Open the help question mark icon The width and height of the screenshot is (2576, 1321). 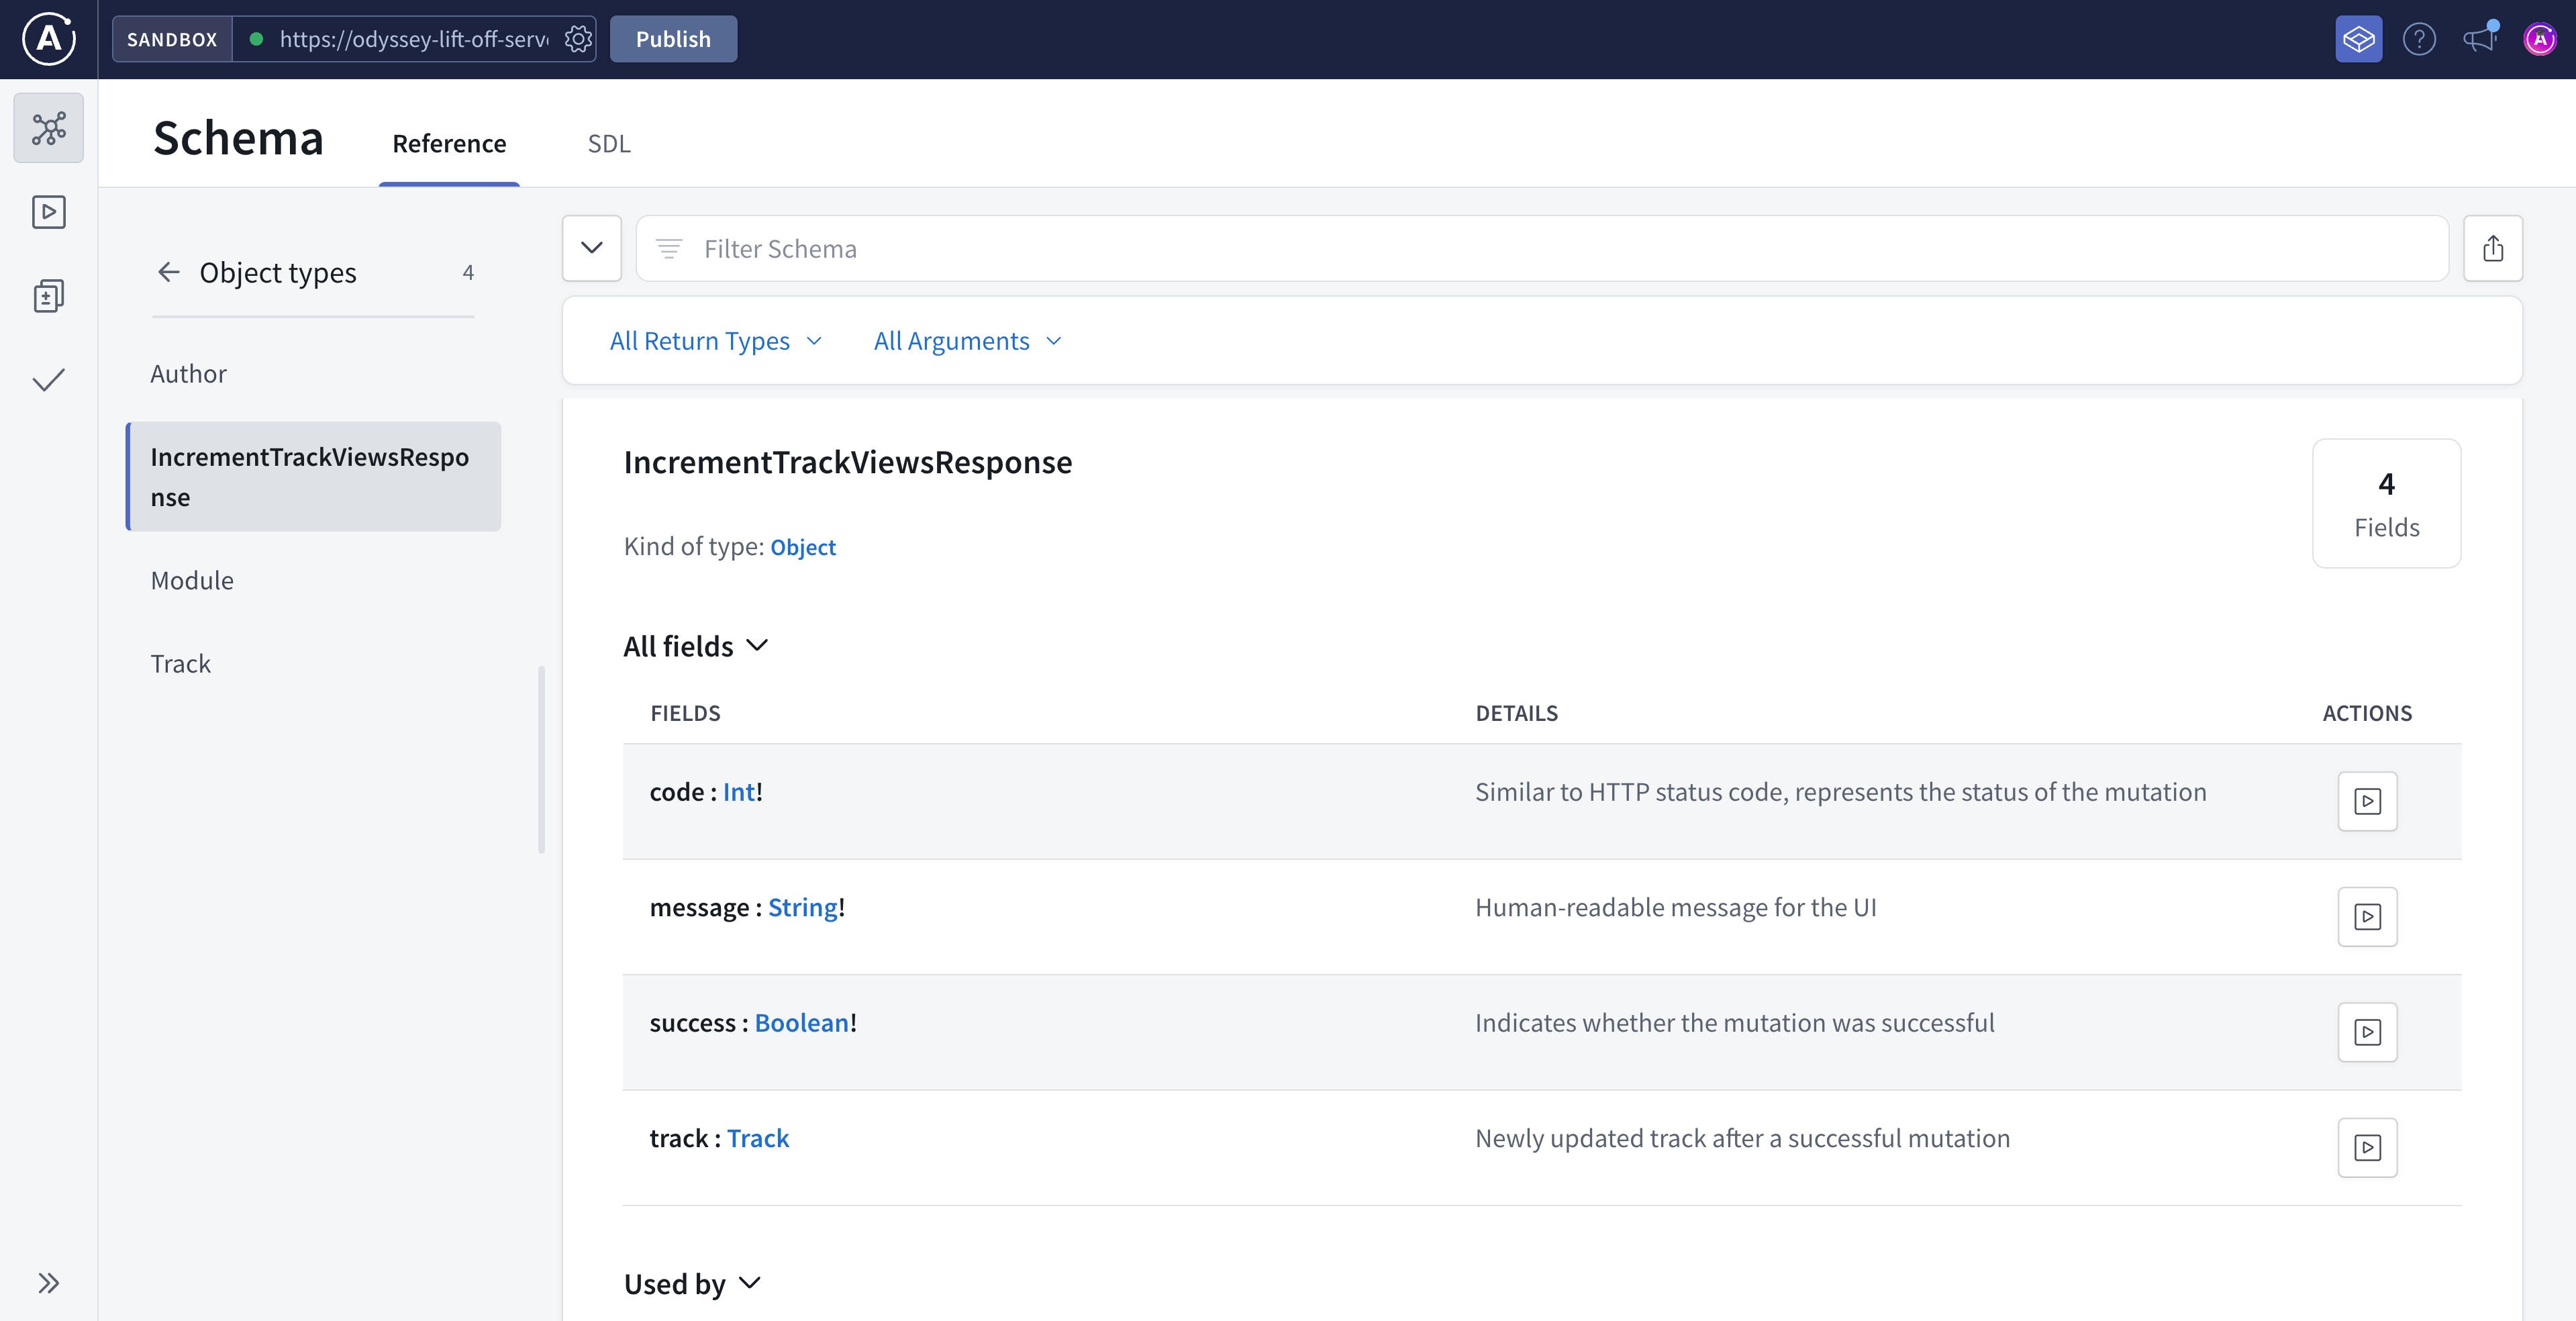point(2419,39)
